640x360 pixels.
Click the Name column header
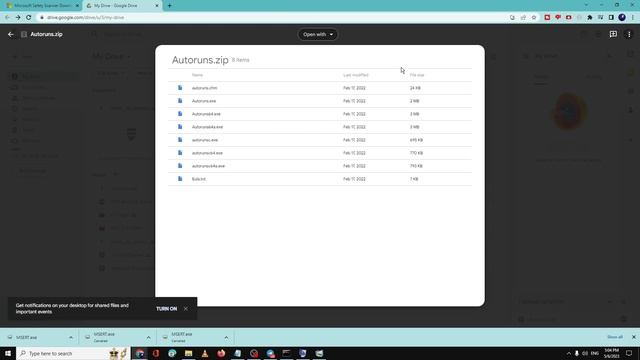(197, 75)
